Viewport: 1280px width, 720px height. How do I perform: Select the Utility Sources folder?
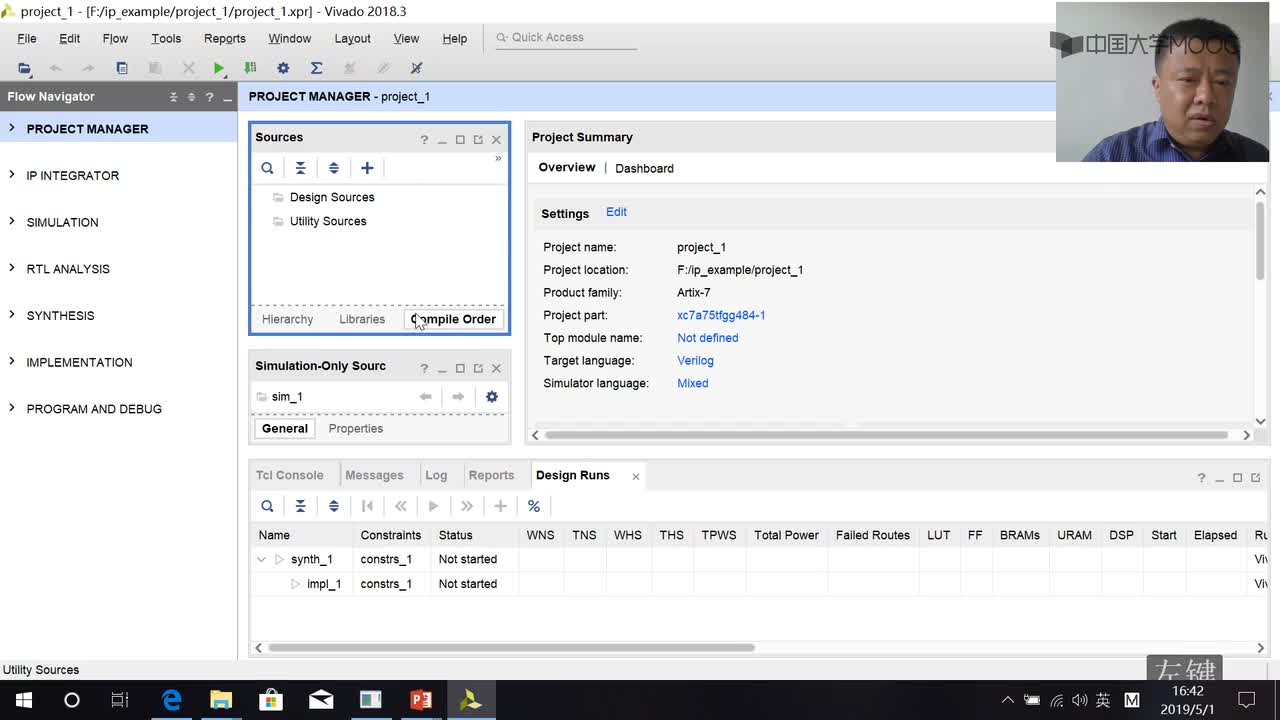tap(328, 221)
